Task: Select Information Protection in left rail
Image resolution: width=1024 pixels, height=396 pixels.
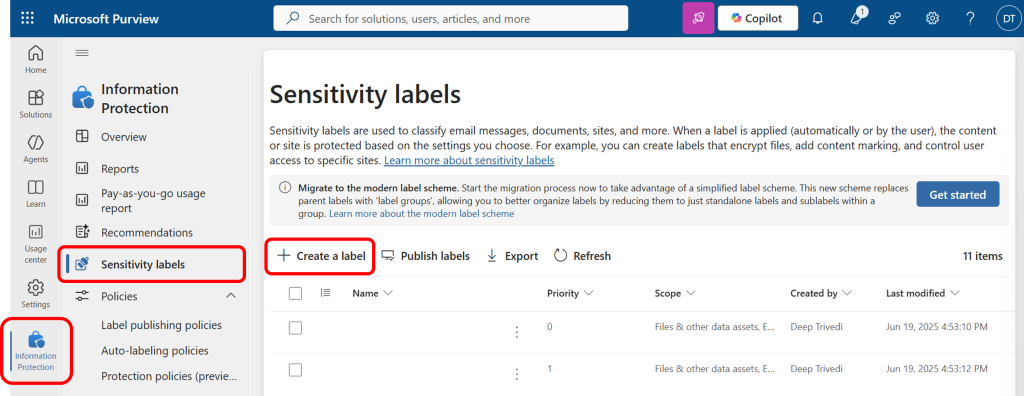Action: pos(37,350)
